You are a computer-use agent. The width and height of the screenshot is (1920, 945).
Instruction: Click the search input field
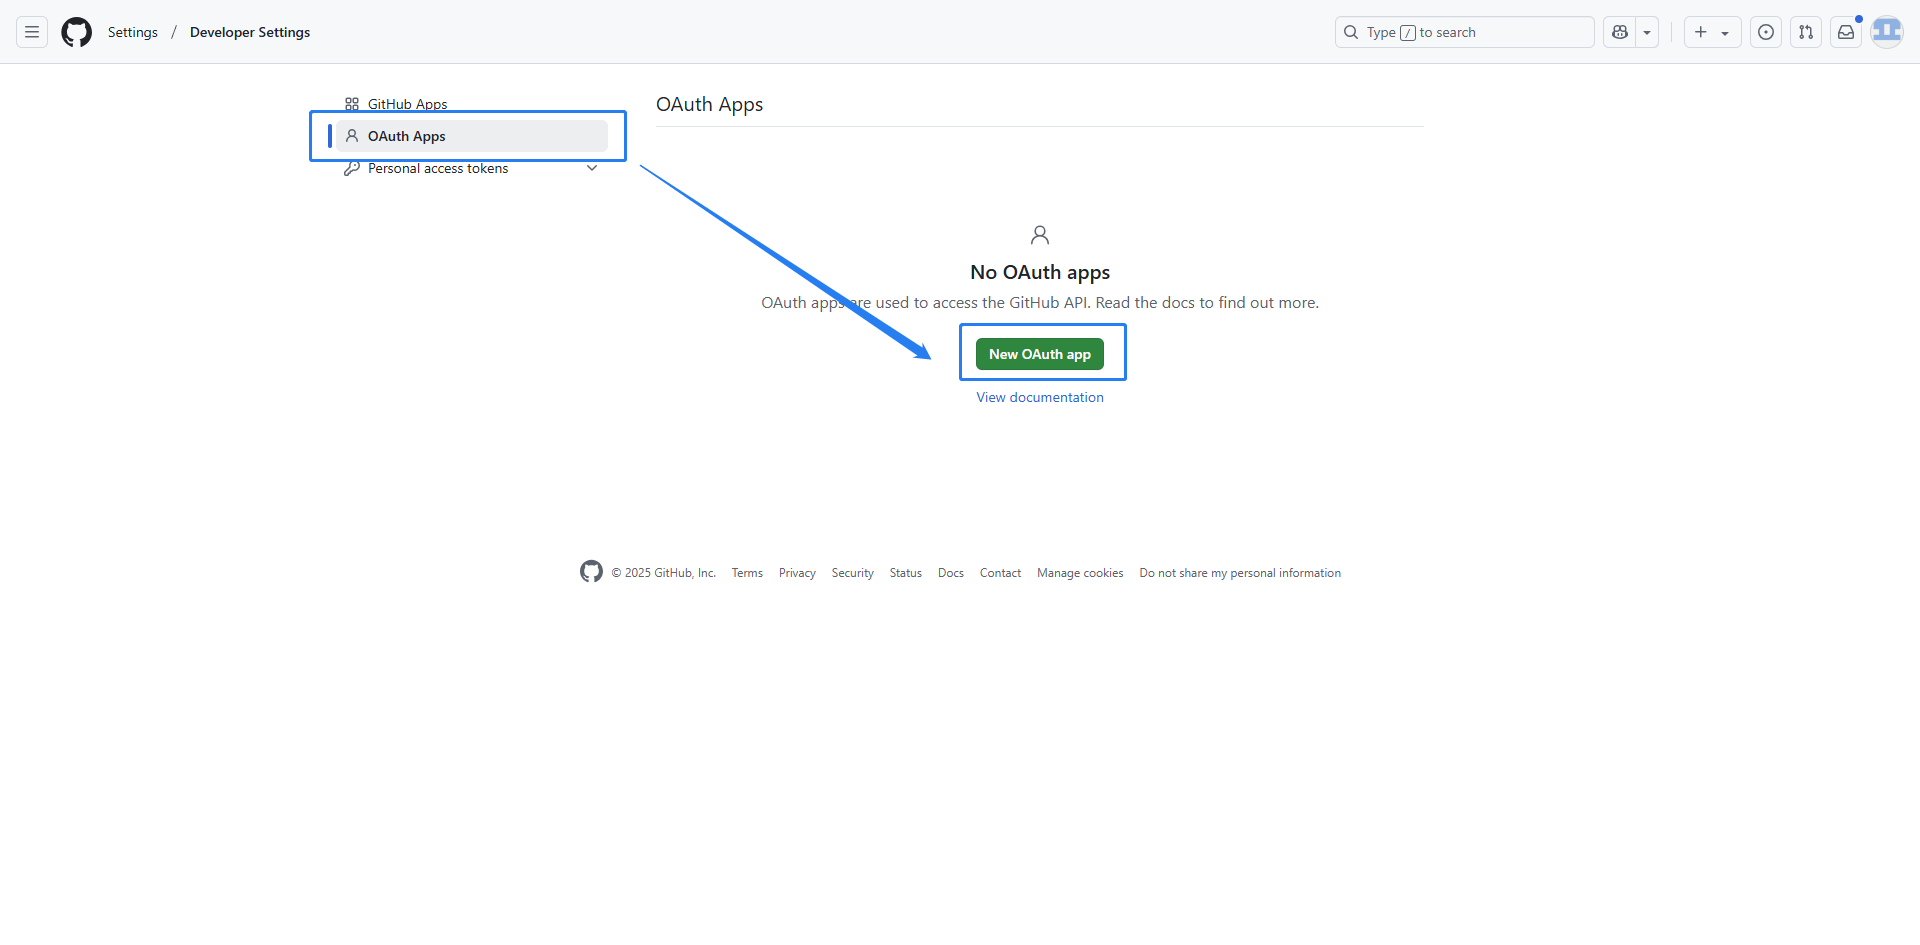(x=1465, y=32)
